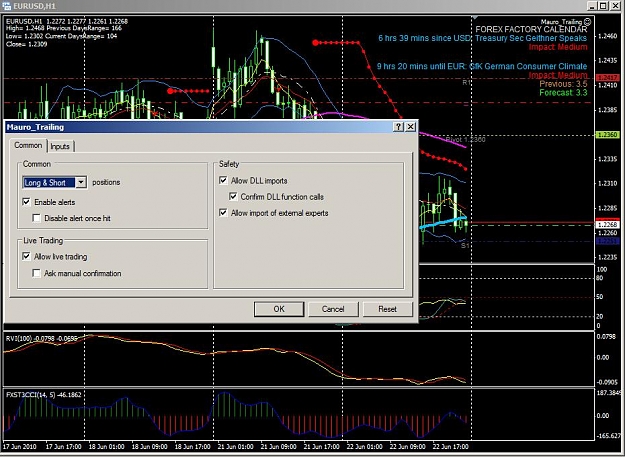Click the Reset button
Image resolution: width=625 pixels, height=457 pixels.
387,309
